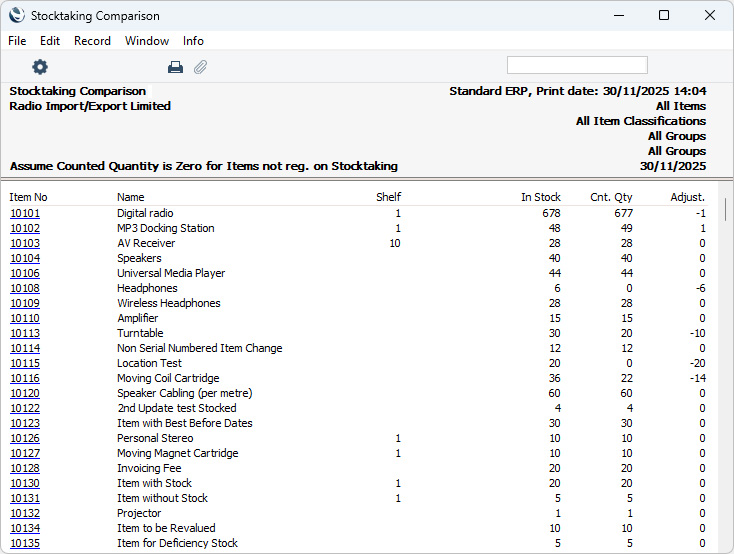734x554 pixels.
Task: Click the 'Wireless Headphones' name
Action: 169,303
